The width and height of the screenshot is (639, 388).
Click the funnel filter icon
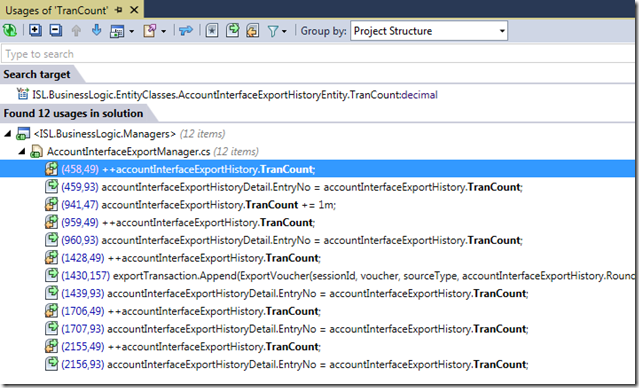click(273, 31)
